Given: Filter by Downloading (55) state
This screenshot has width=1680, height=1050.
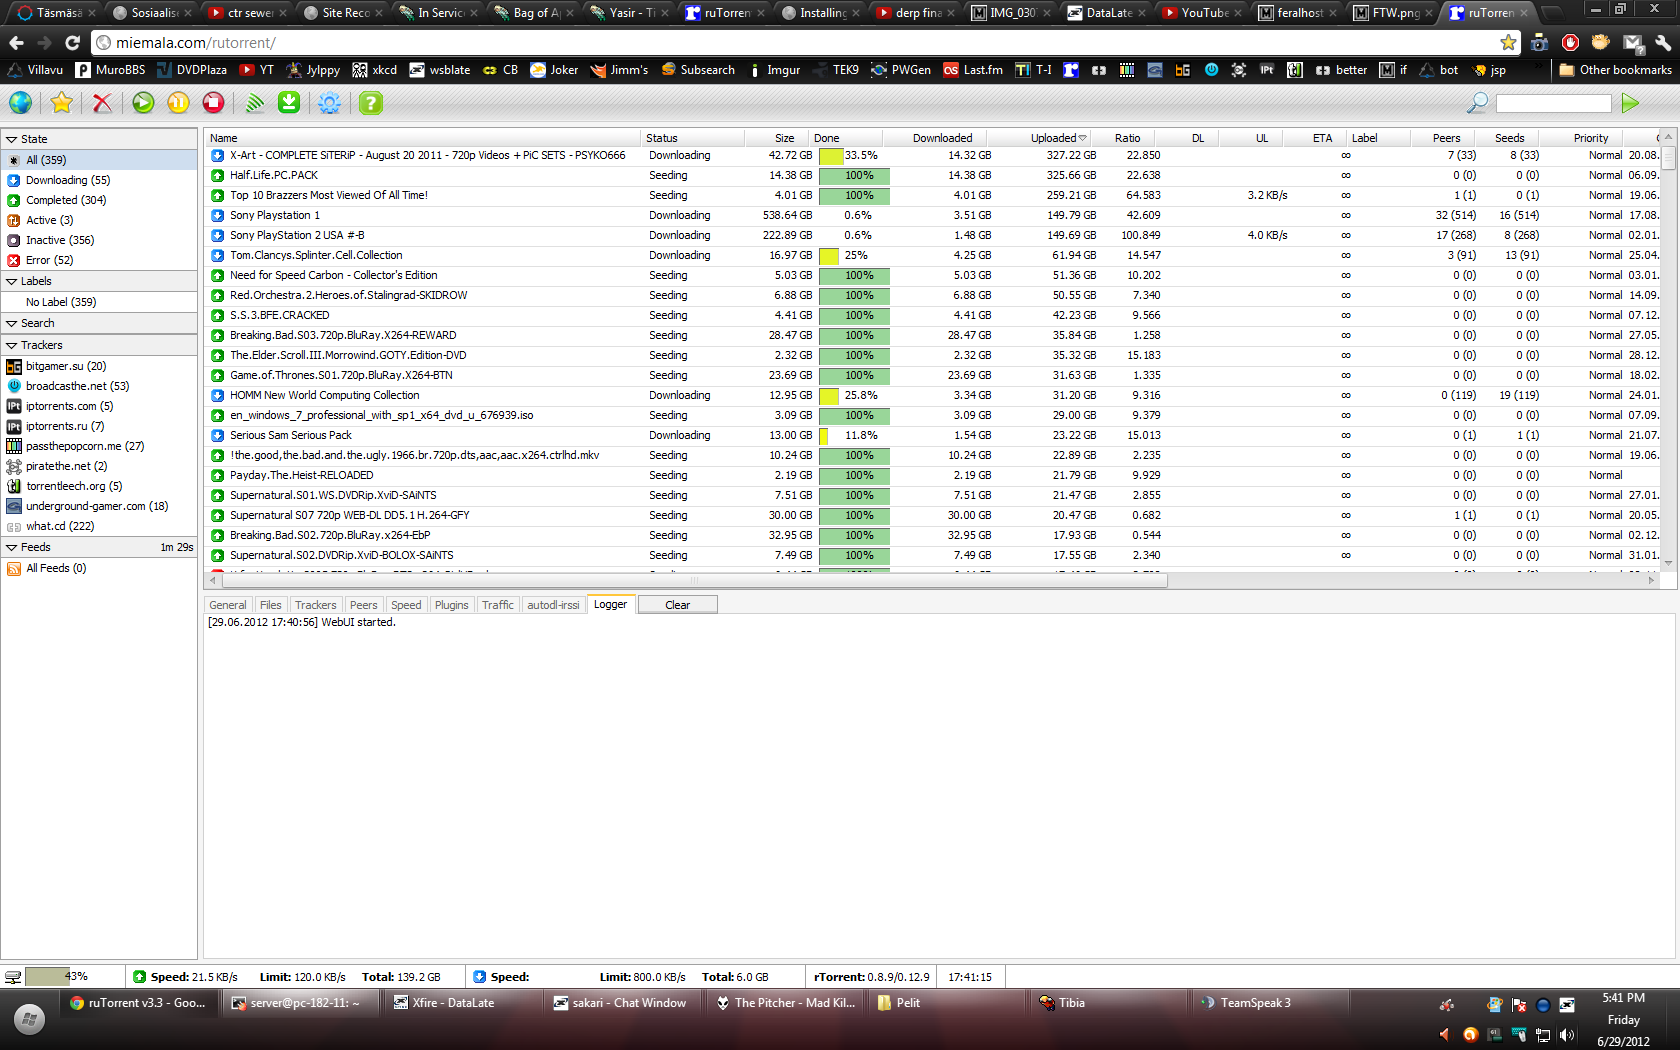Looking at the screenshot, I should (99, 180).
